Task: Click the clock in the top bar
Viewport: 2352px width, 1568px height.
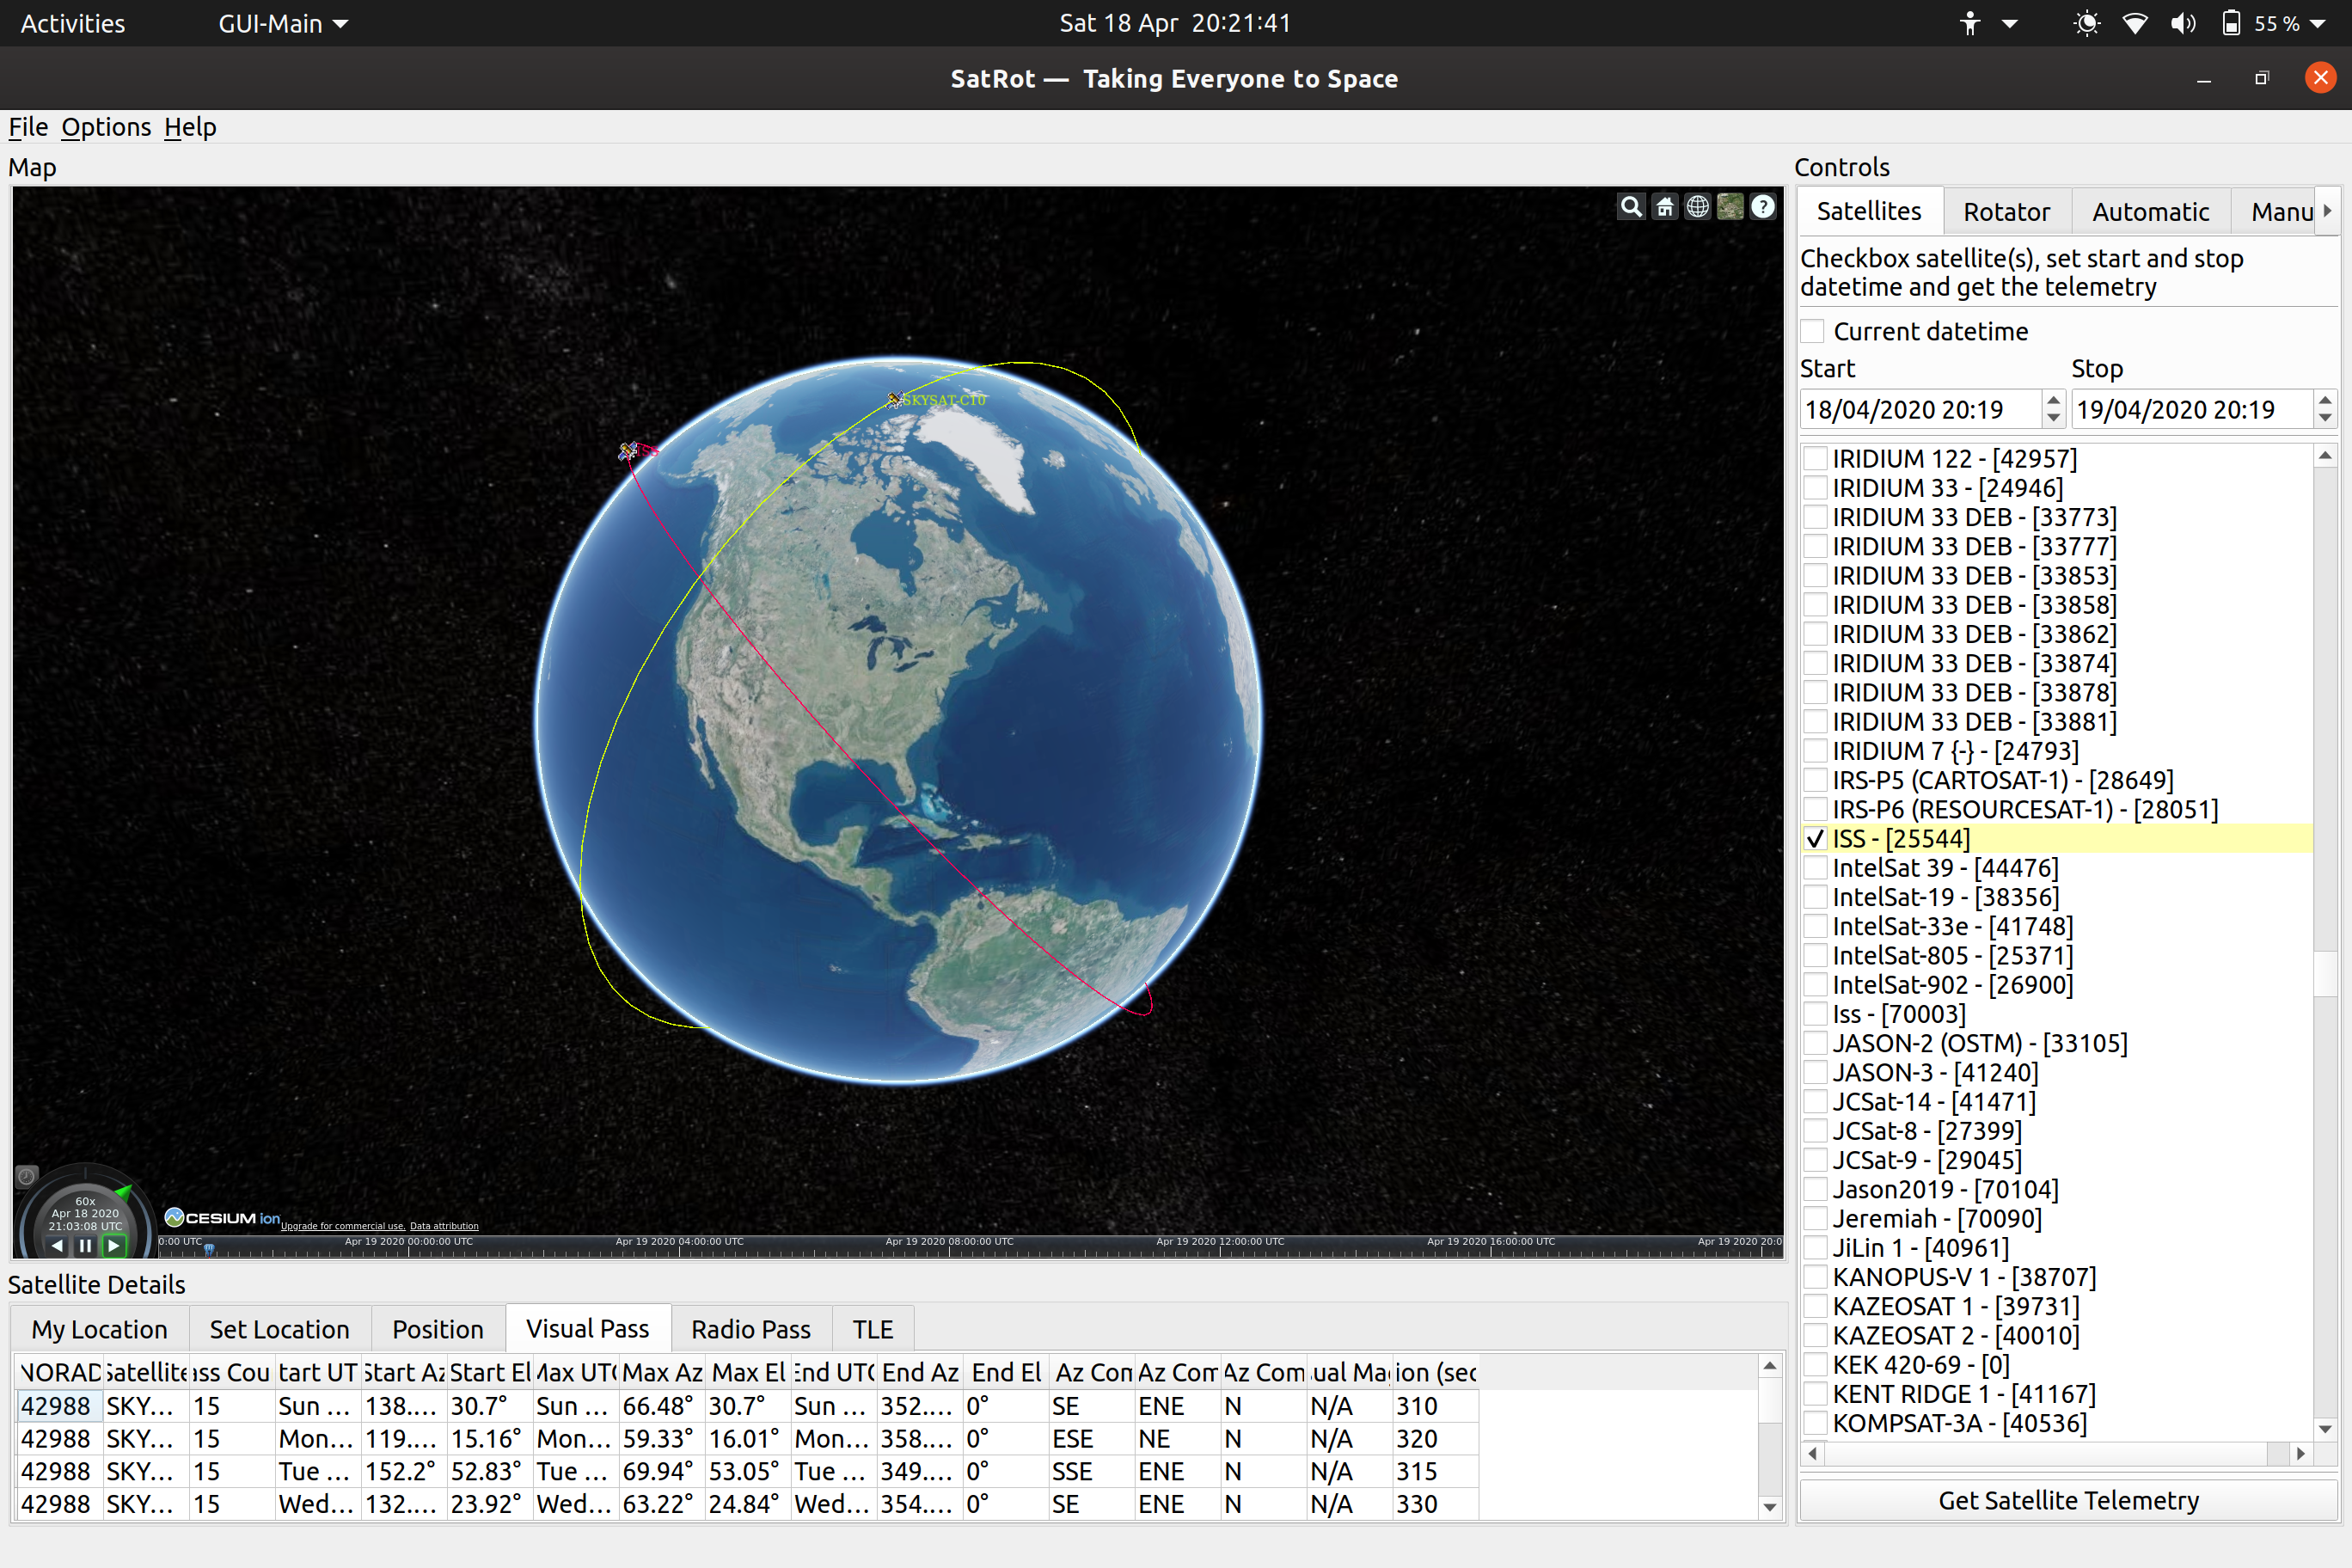Action: tap(1175, 23)
